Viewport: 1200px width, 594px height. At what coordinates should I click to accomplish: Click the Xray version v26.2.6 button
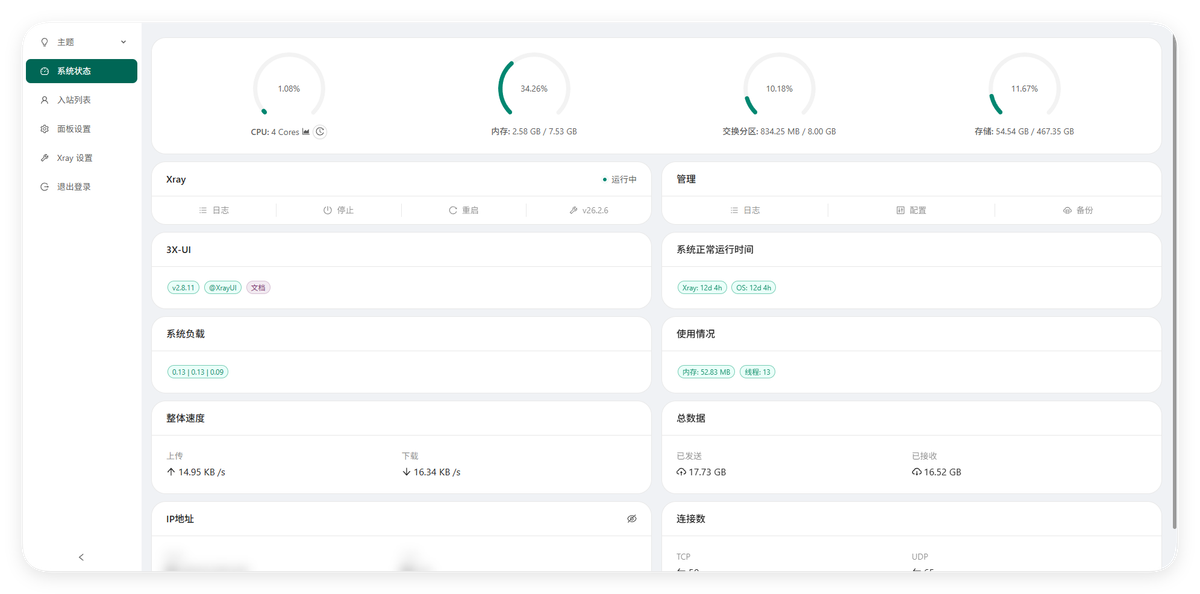coord(588,211)
